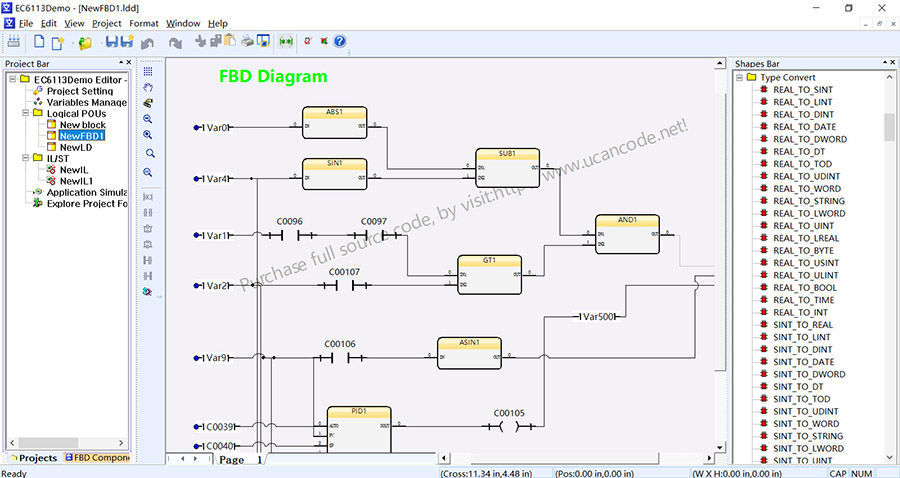The width and height of the screenshot is (900, 478).
Task: Select REAL_TO_STRING shape in list
Action: [x=809, y=201]
